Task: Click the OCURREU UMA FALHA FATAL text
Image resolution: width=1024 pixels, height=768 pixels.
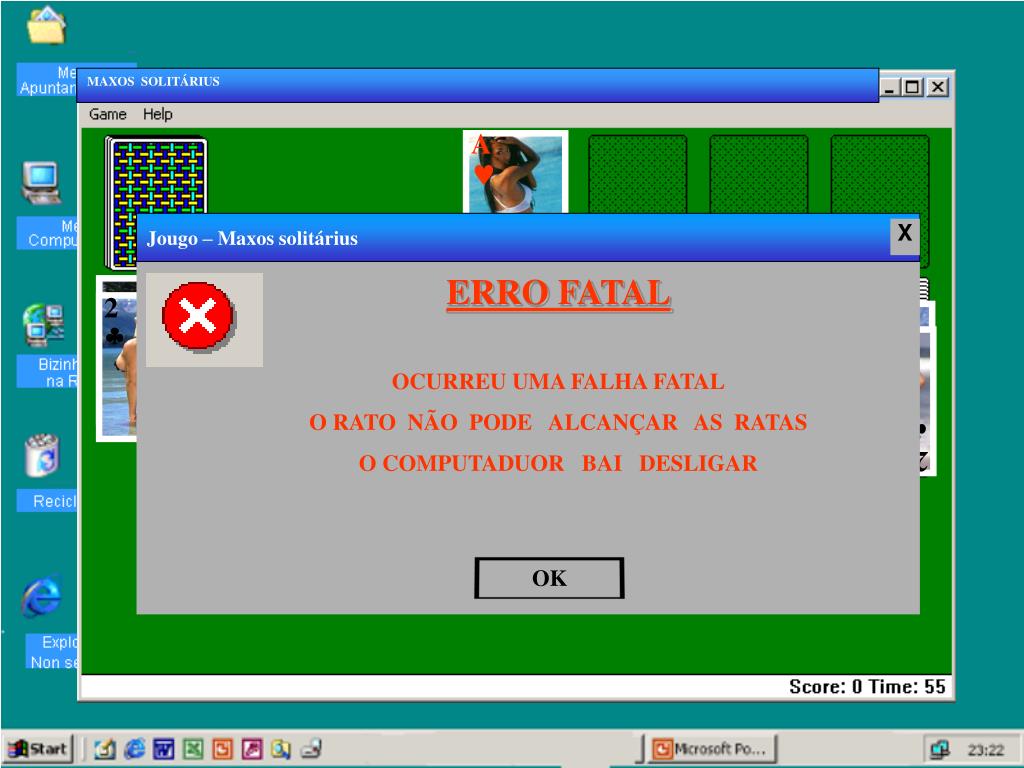Action: [x=558, y=381]
